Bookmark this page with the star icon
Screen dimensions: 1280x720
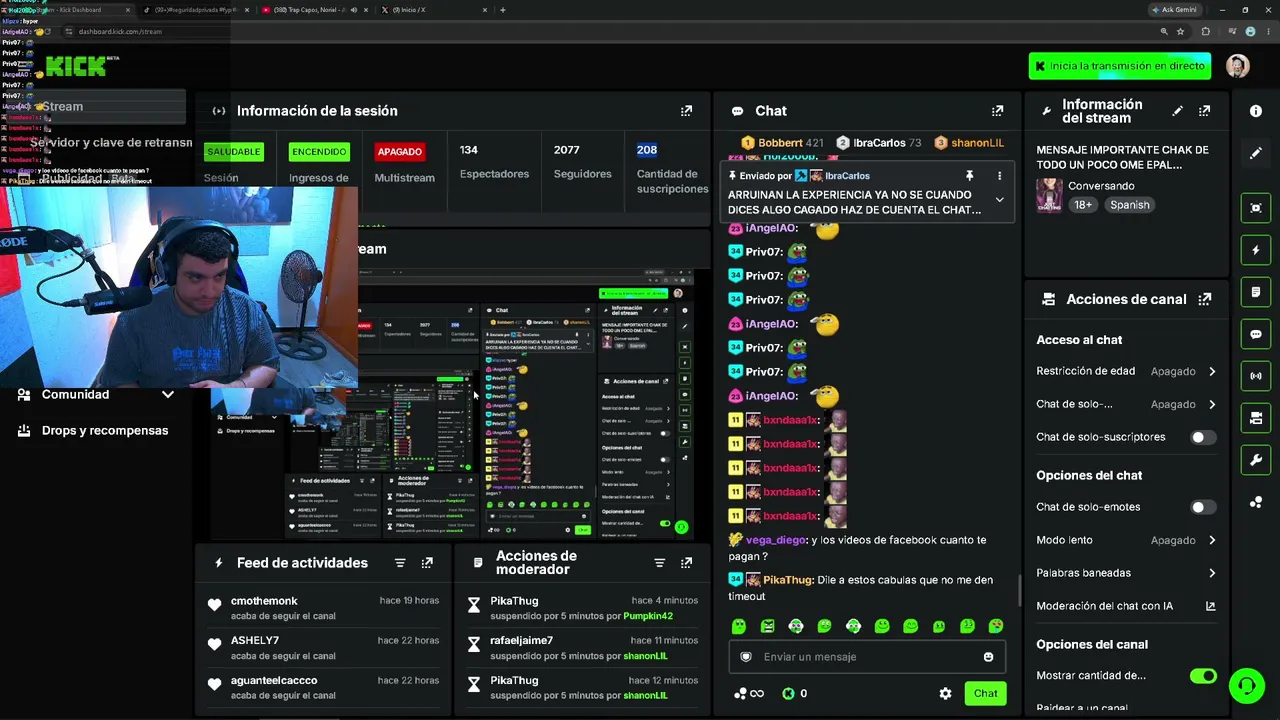(x=1181, y=31)
